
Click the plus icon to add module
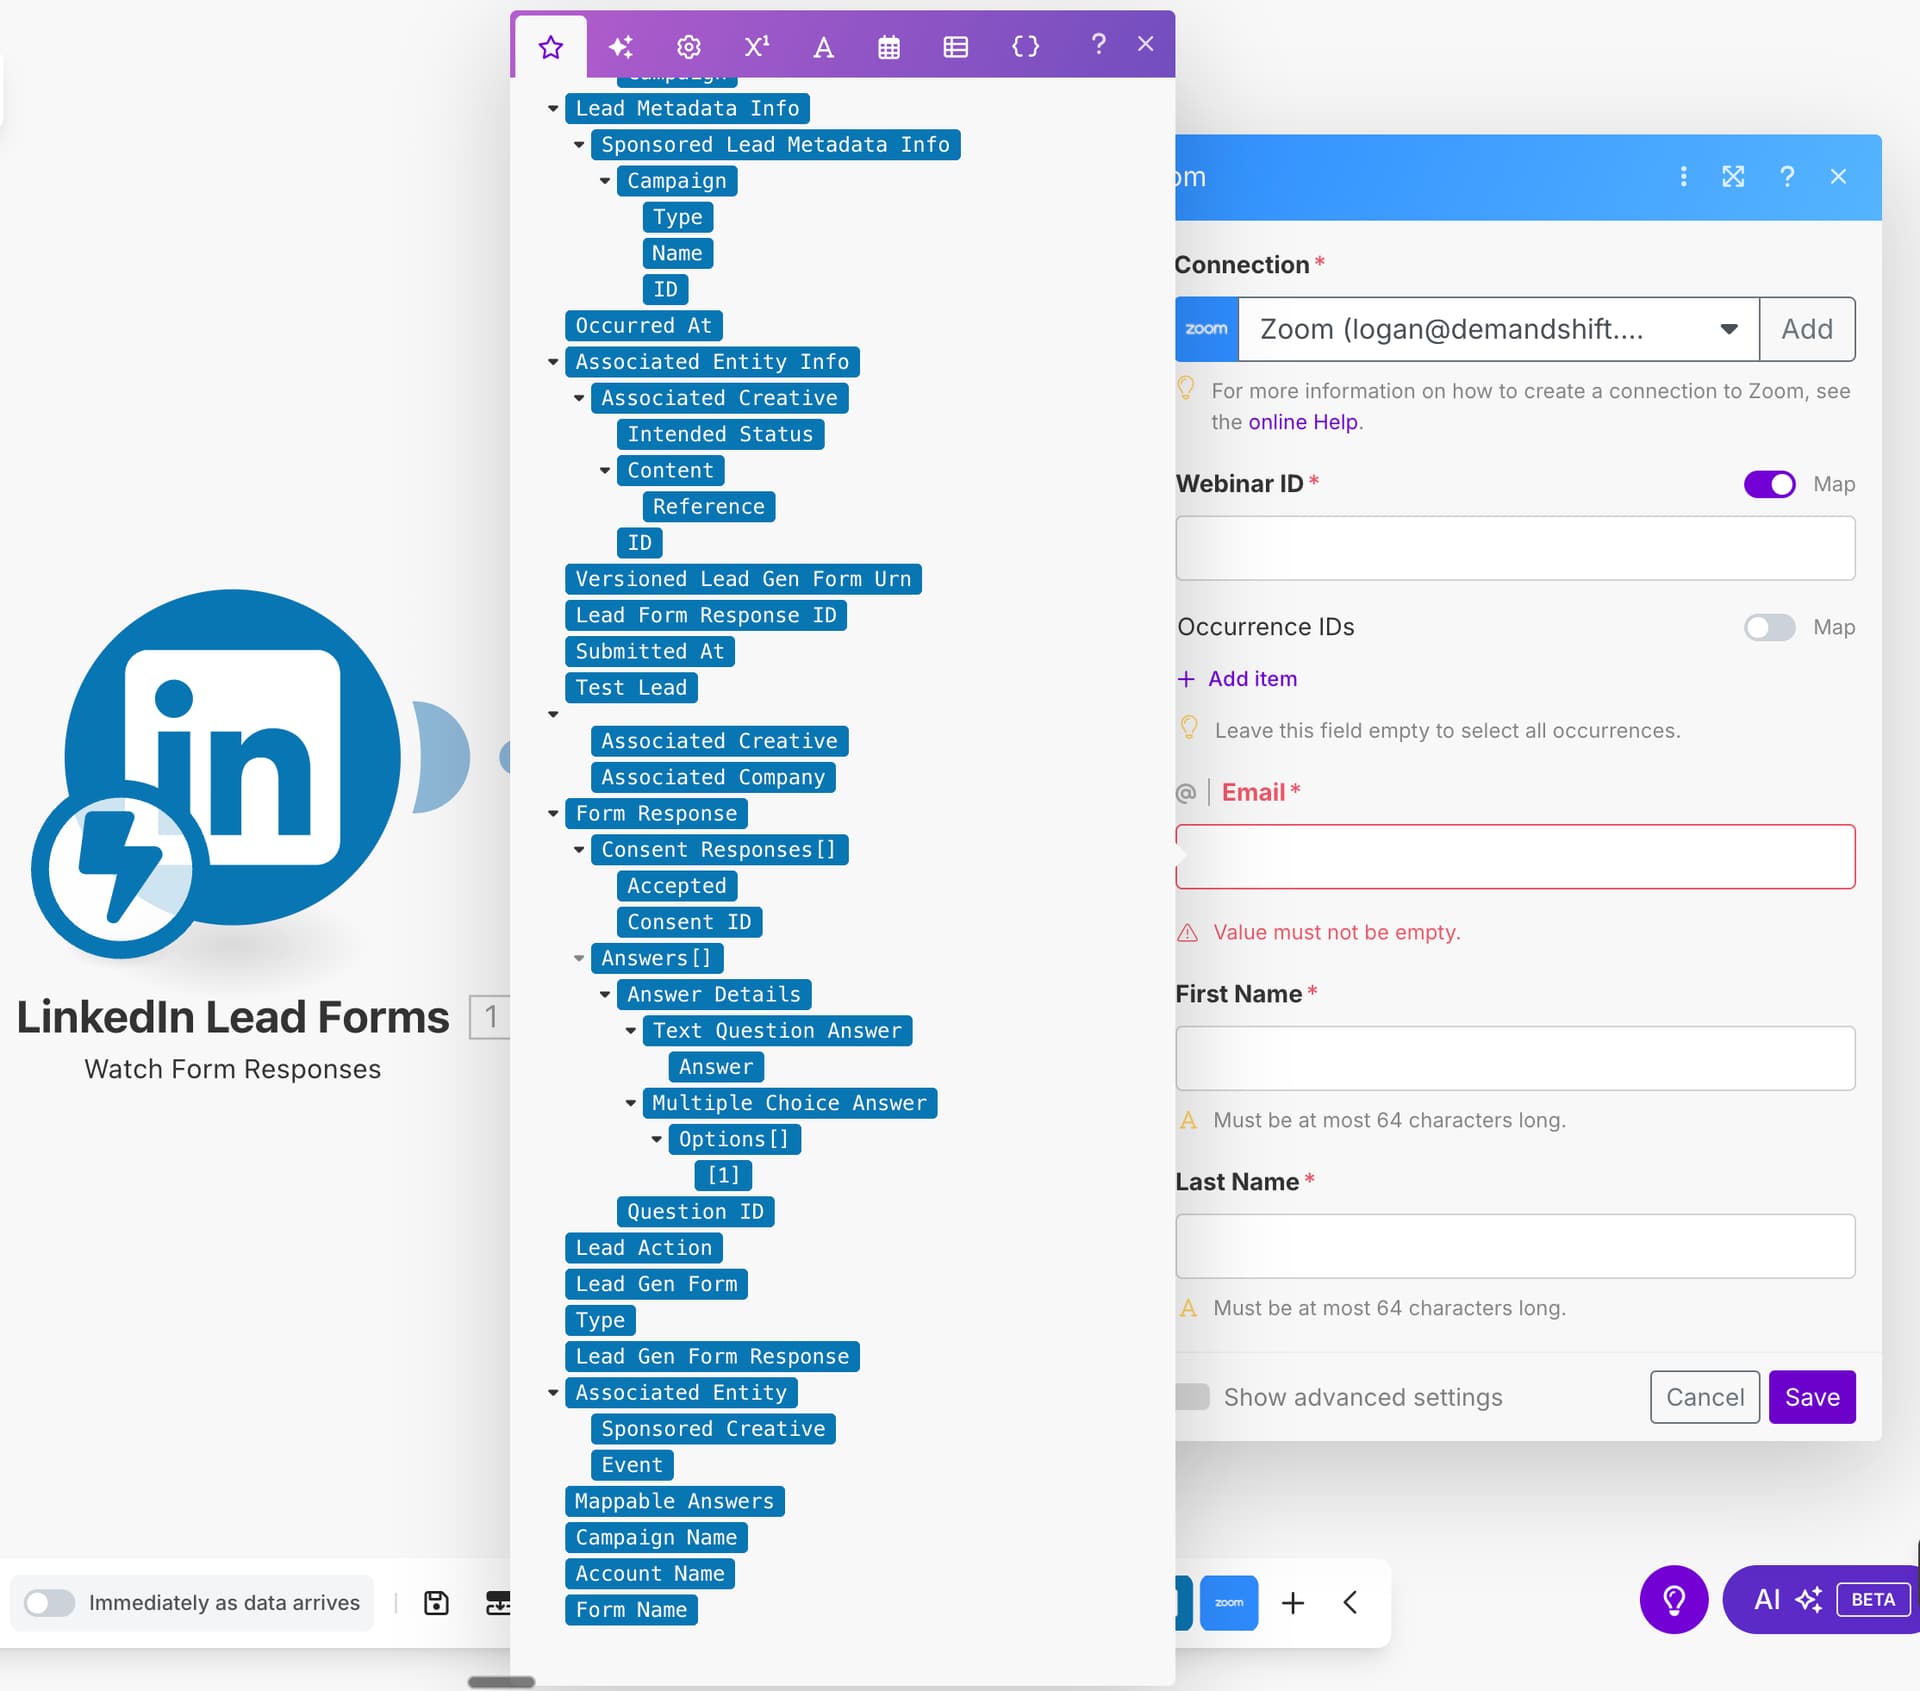click(x=1292, y=1603)
